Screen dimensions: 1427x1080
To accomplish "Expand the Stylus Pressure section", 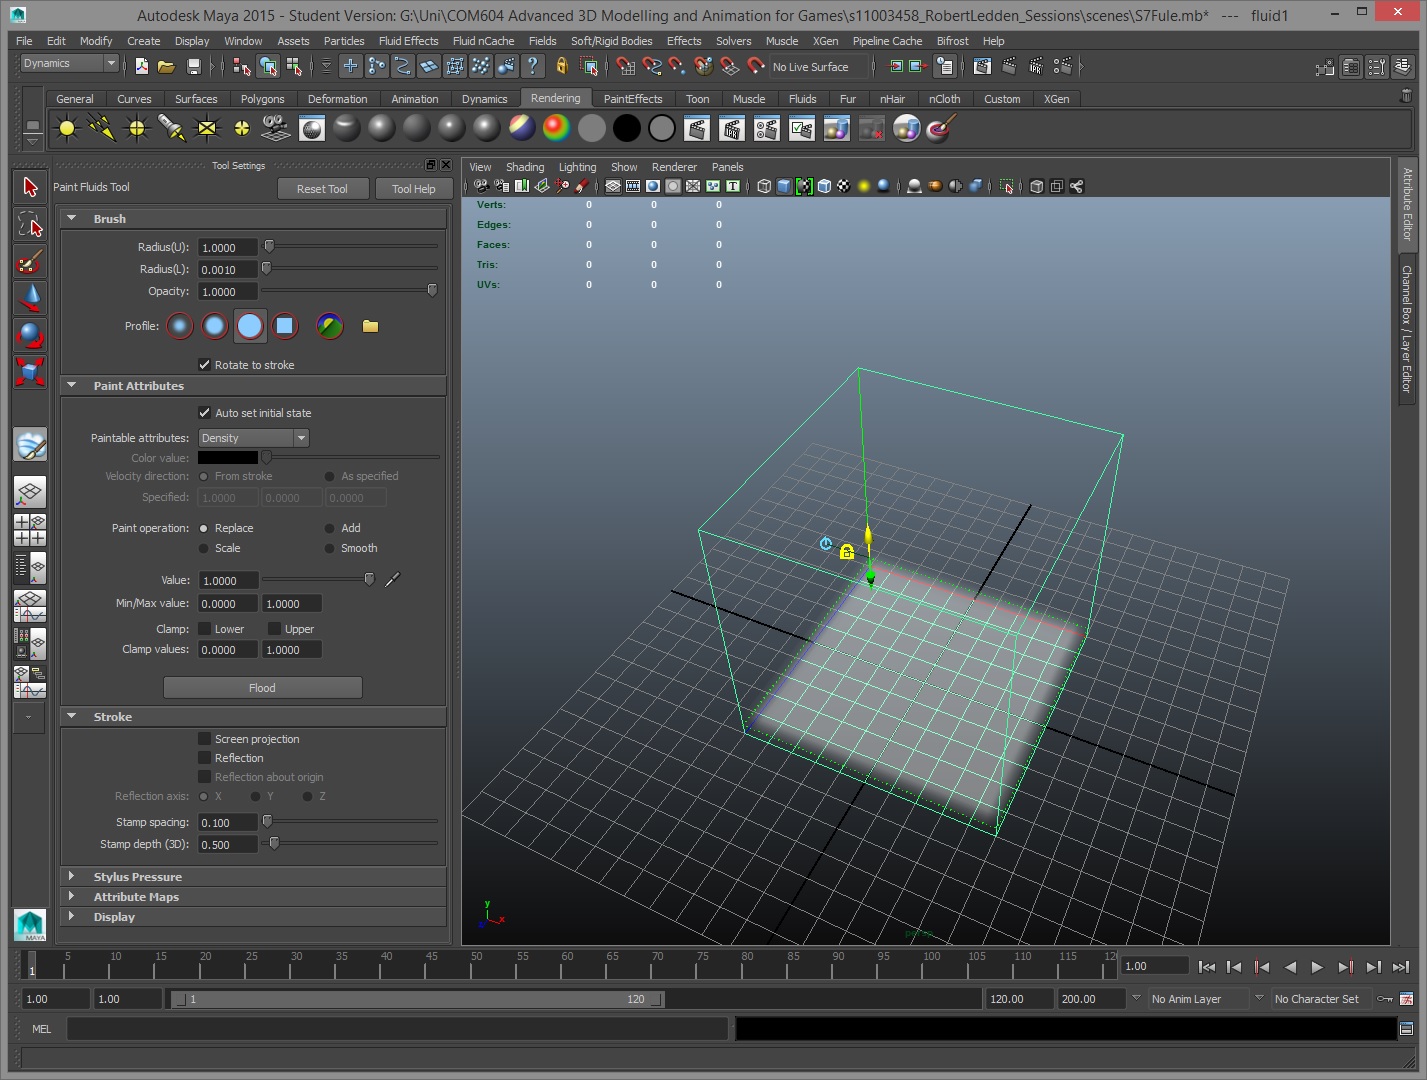I will tap(71, 876).
